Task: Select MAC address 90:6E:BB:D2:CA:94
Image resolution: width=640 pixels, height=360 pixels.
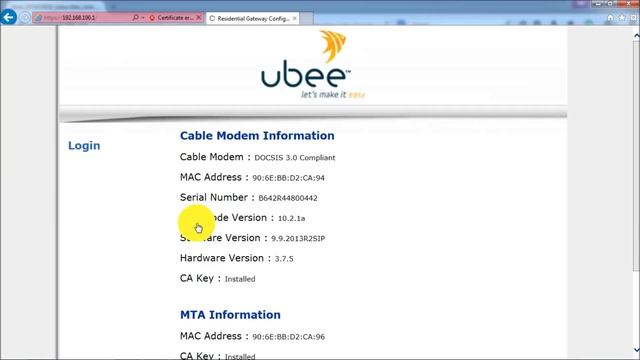Action: tap(289, 178)
